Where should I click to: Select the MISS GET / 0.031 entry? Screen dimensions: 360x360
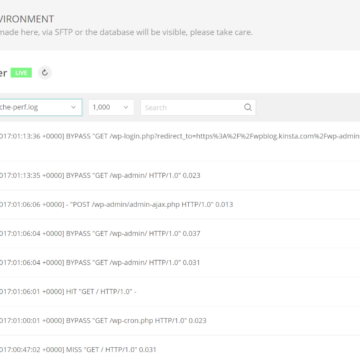[x=180, y=349]
